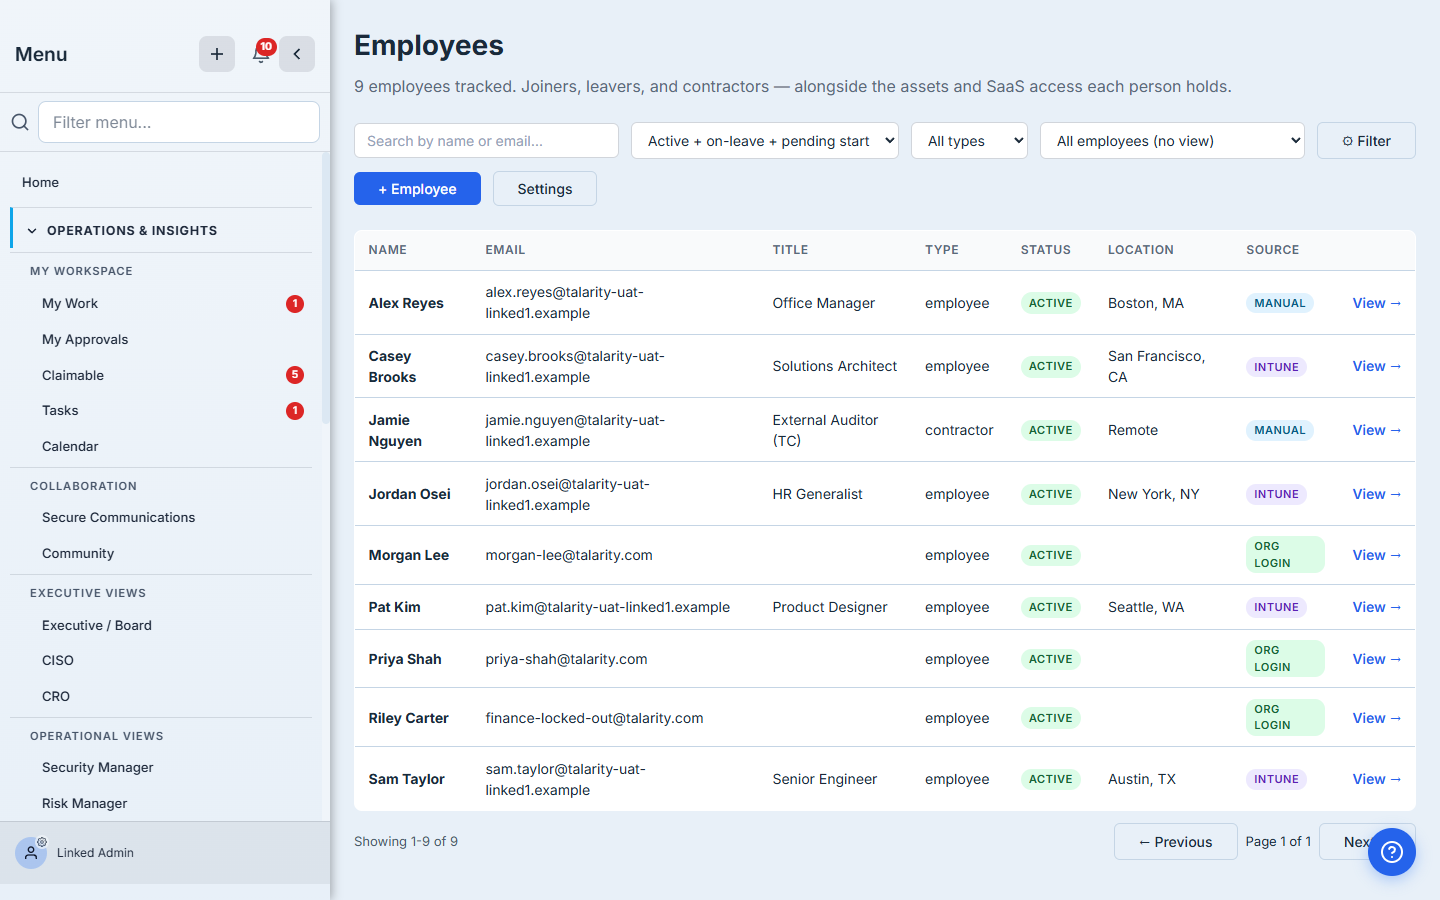The width and height of the screenshot is (1440, 900).
Task: Click Alex Reyes MANUAL source badge
Action: pyautogui.click(x=1280, y=303)
